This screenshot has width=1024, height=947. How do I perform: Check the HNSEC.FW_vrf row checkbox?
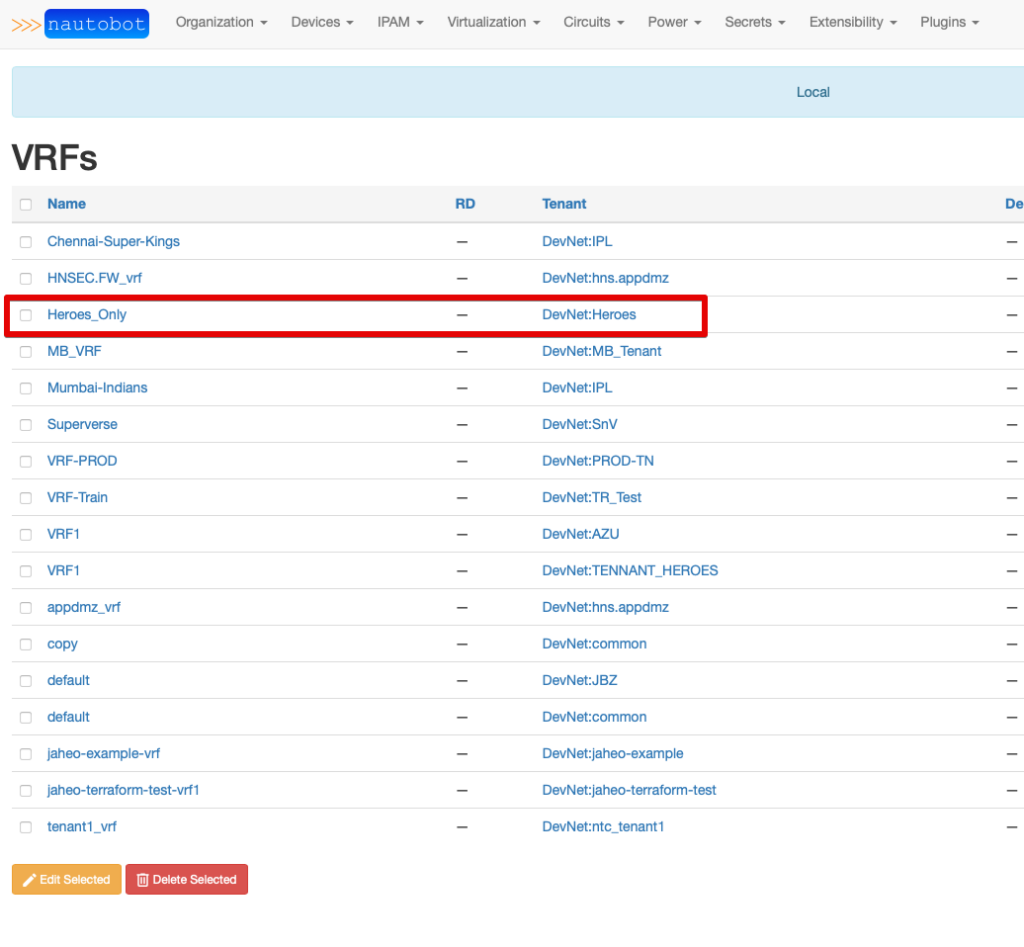click(25, 279)
